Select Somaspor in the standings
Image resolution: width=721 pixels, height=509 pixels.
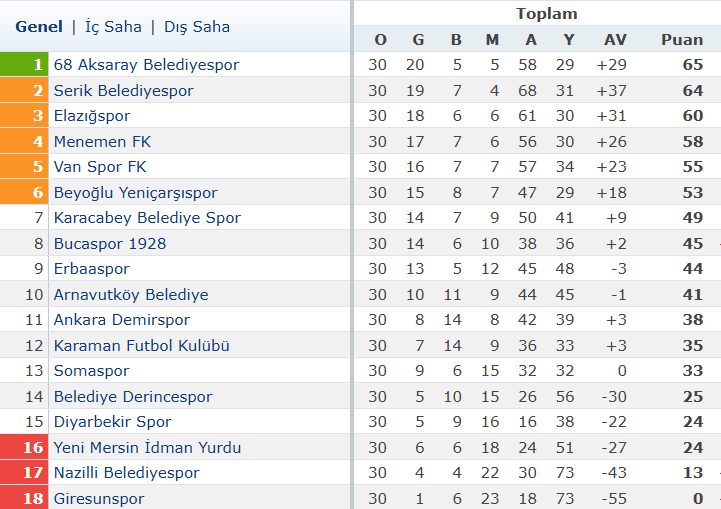pos(92,371)
